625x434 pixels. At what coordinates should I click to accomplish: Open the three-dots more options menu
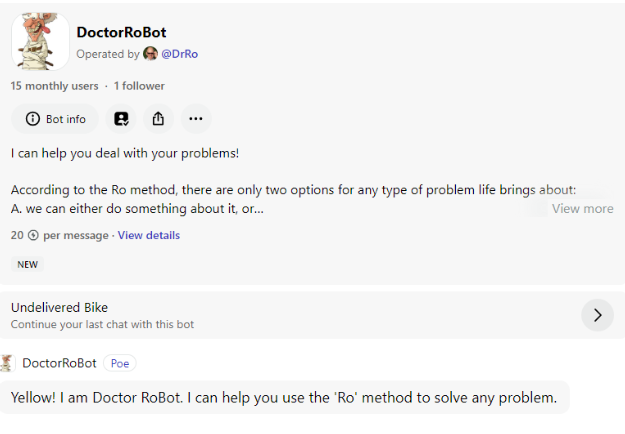click(x=194, y=119)
